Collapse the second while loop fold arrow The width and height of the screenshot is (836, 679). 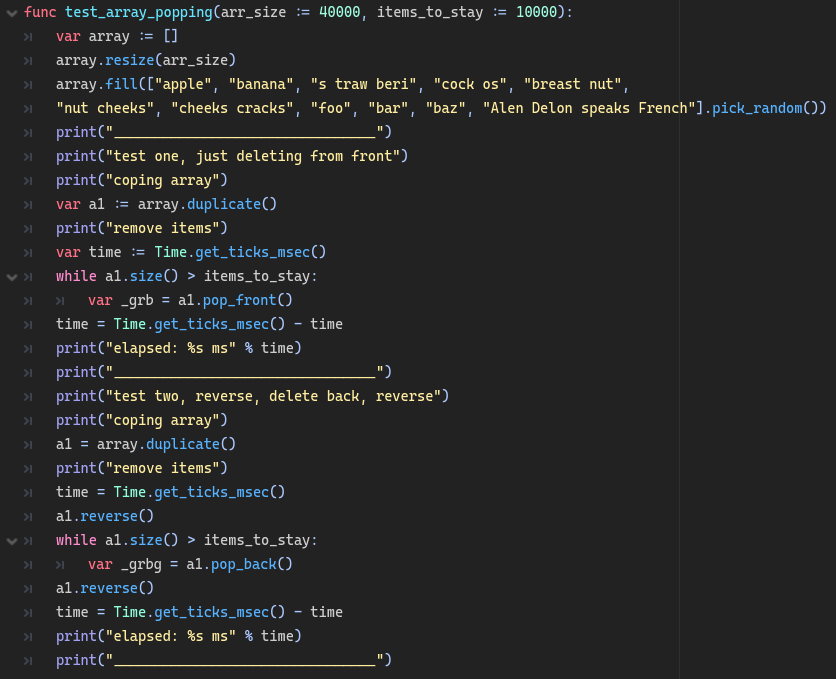[12, 541]
